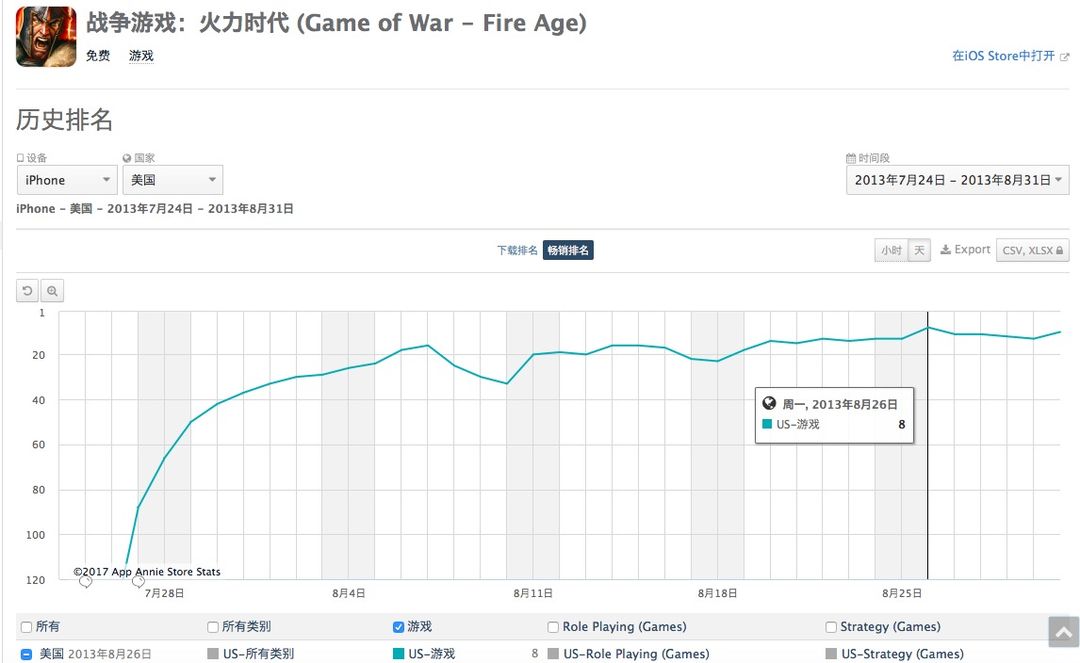Enable the Role Playing (Games) checkbox
This screenshot has height=663, width=1080.
(x=553, y=627)
